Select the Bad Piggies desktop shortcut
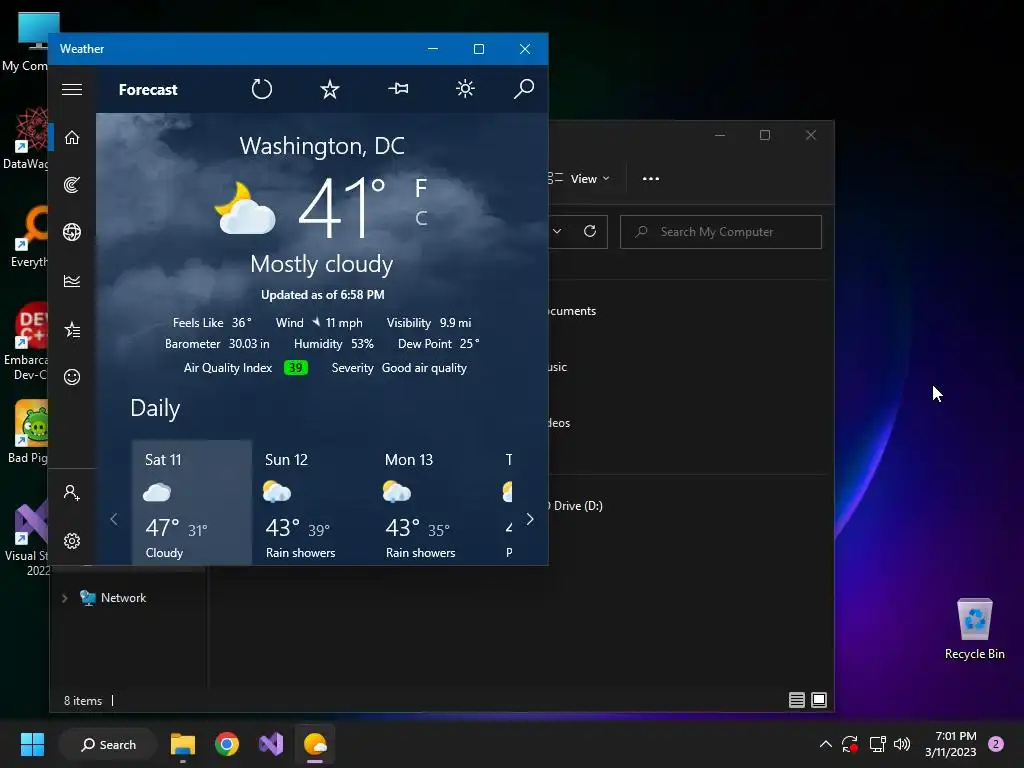Viewport: 1024px width, 768px height. point(27,432)
